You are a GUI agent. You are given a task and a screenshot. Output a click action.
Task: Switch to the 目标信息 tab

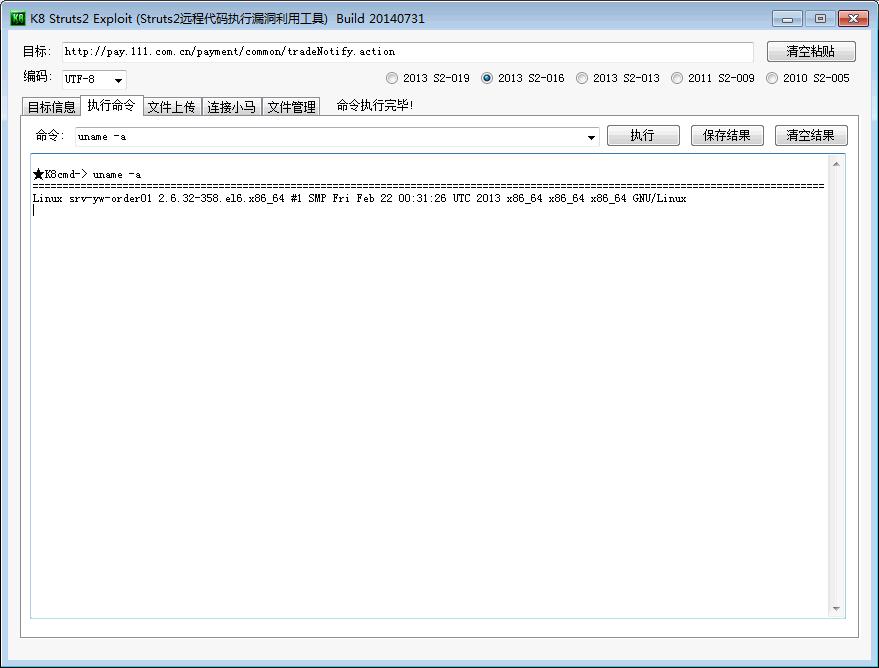click(x=51, y=106)
